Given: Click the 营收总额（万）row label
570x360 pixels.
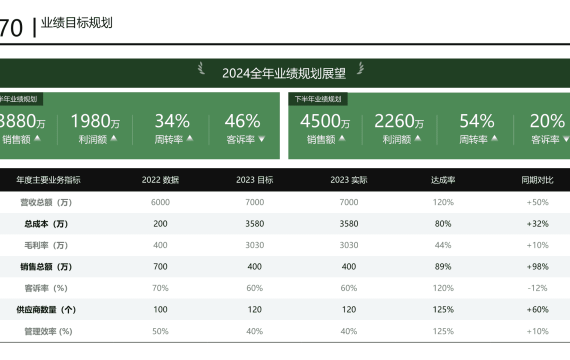Looking at the screenshot, I should pos(46,202).
